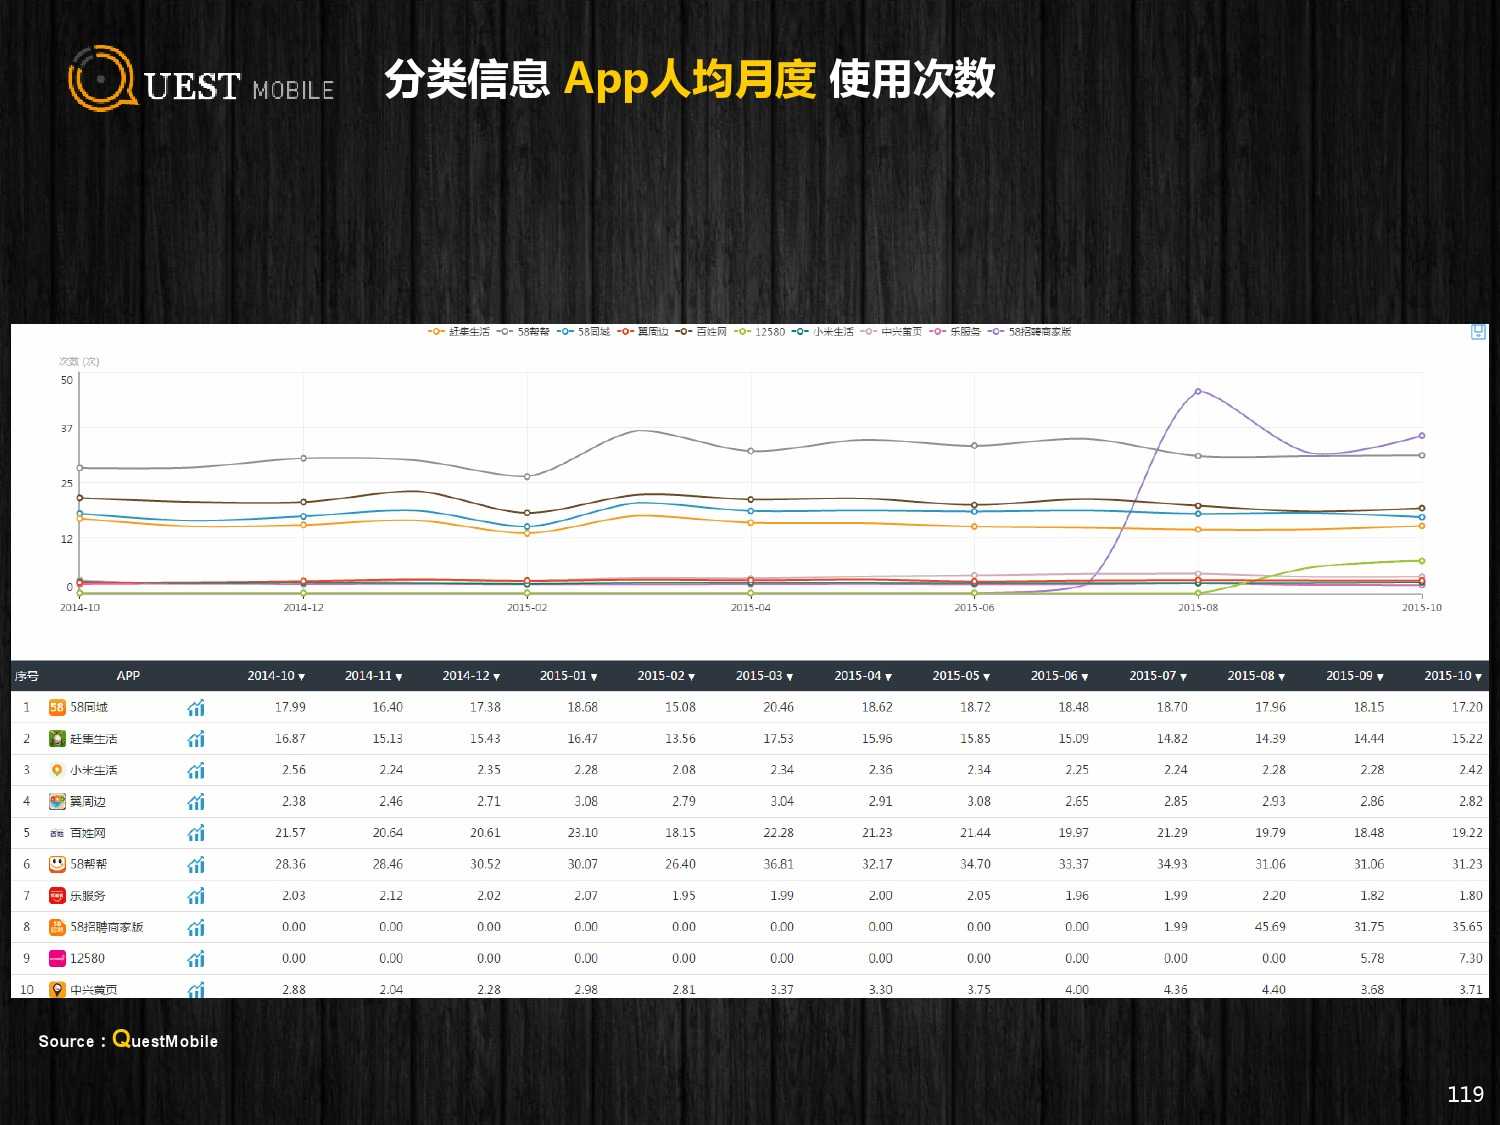This screenshot has width=1500, height=1125.
Task: Click the 58招聘商家版 app logo
Action: [x=57, y=927]
